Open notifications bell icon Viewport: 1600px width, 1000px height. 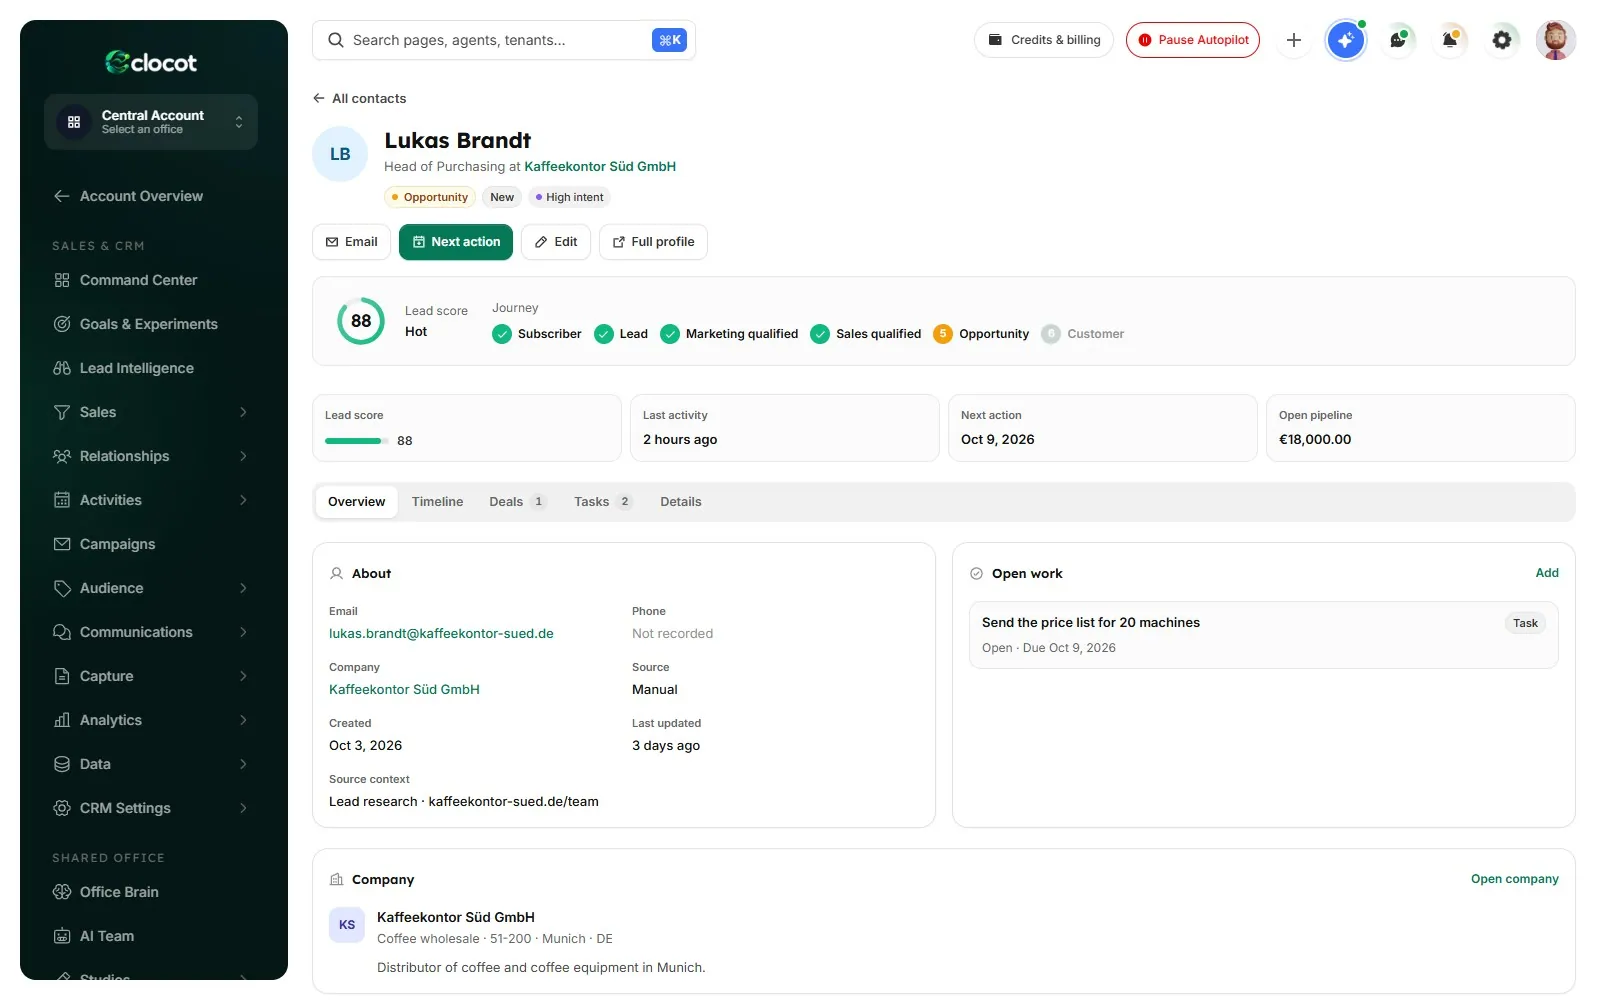(x=1450, y=40)
